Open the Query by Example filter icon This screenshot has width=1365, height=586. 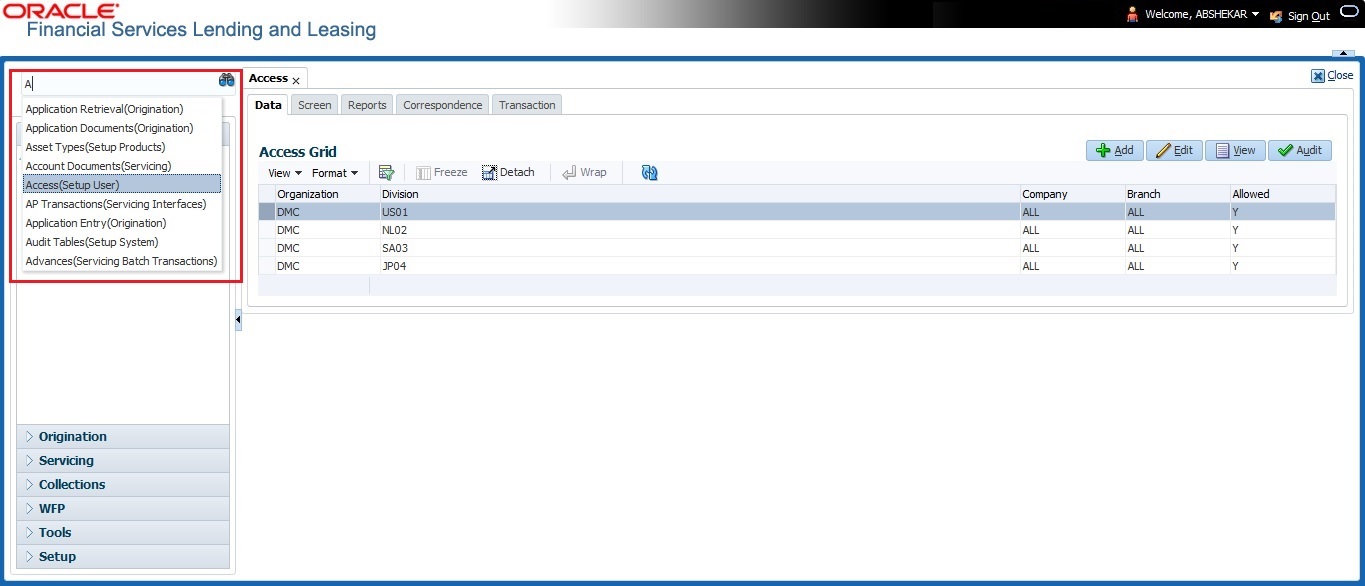tap(387, 173)
